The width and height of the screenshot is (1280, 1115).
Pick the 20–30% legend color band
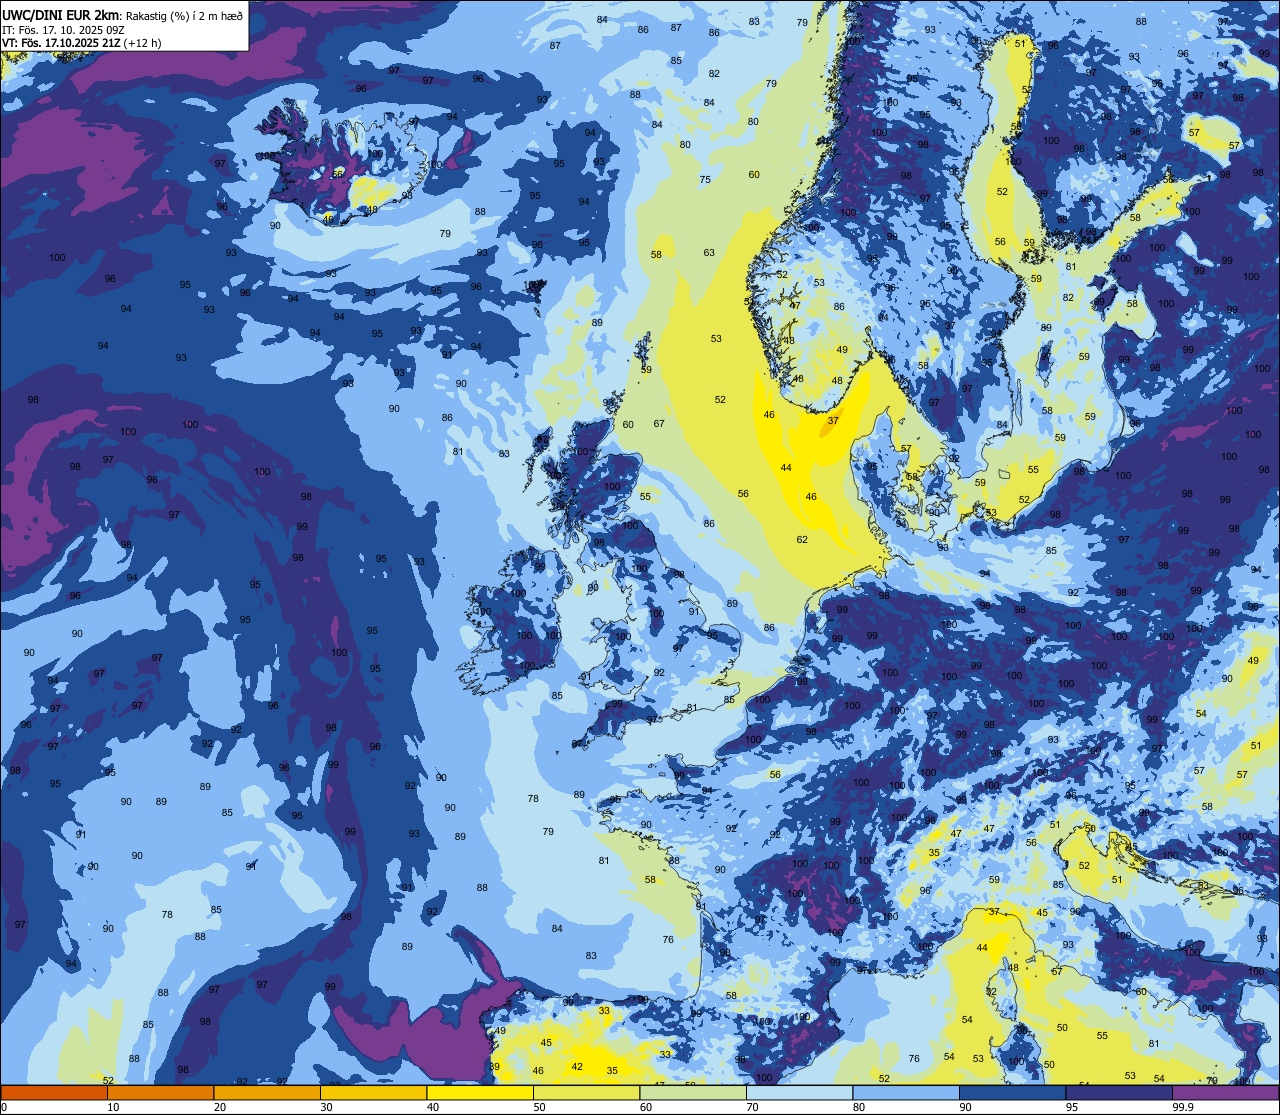[267, 1093]
